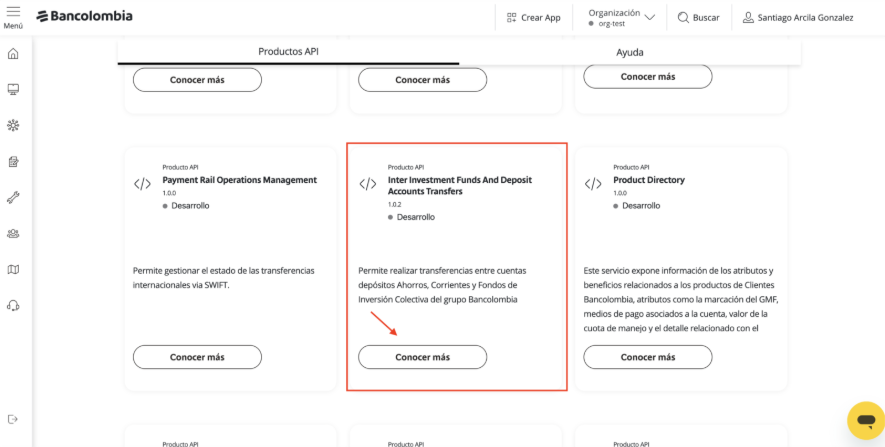Open the hamburger Menú icon
Screen dimensions: 885x447
[x=13, y=13]
